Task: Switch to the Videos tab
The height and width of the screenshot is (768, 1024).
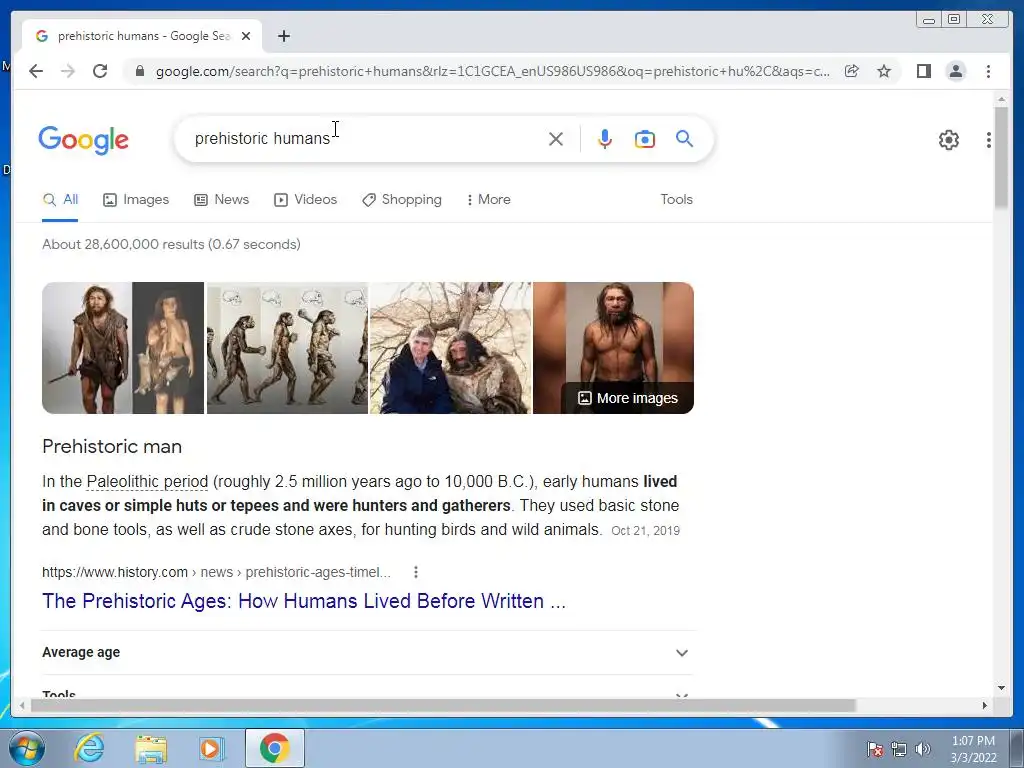Action: (305, 200)
